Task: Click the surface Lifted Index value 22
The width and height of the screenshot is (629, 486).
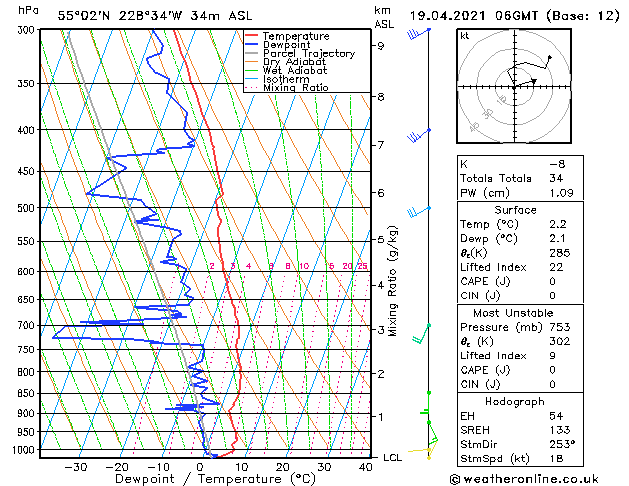Action: click(x=556, y=267)
